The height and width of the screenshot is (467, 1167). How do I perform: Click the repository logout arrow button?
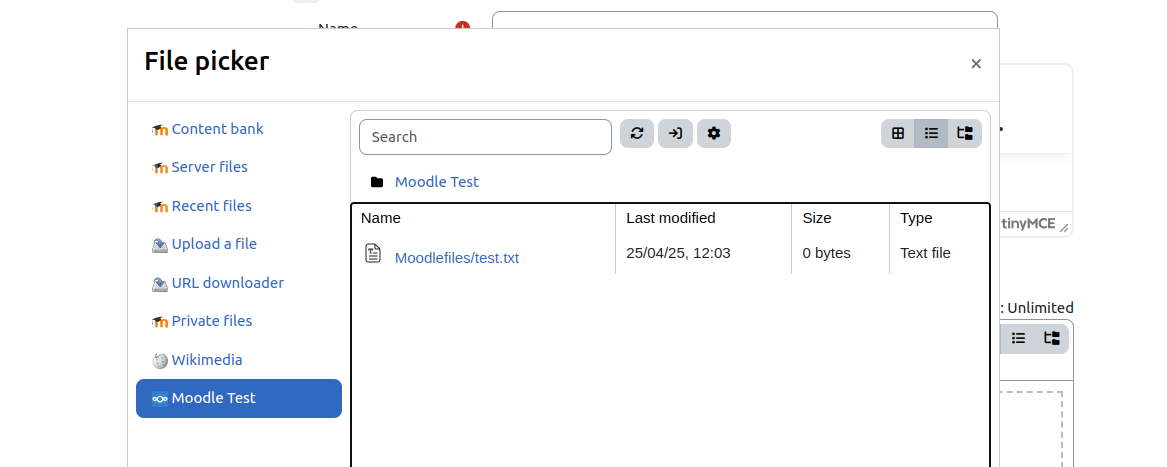675,133
